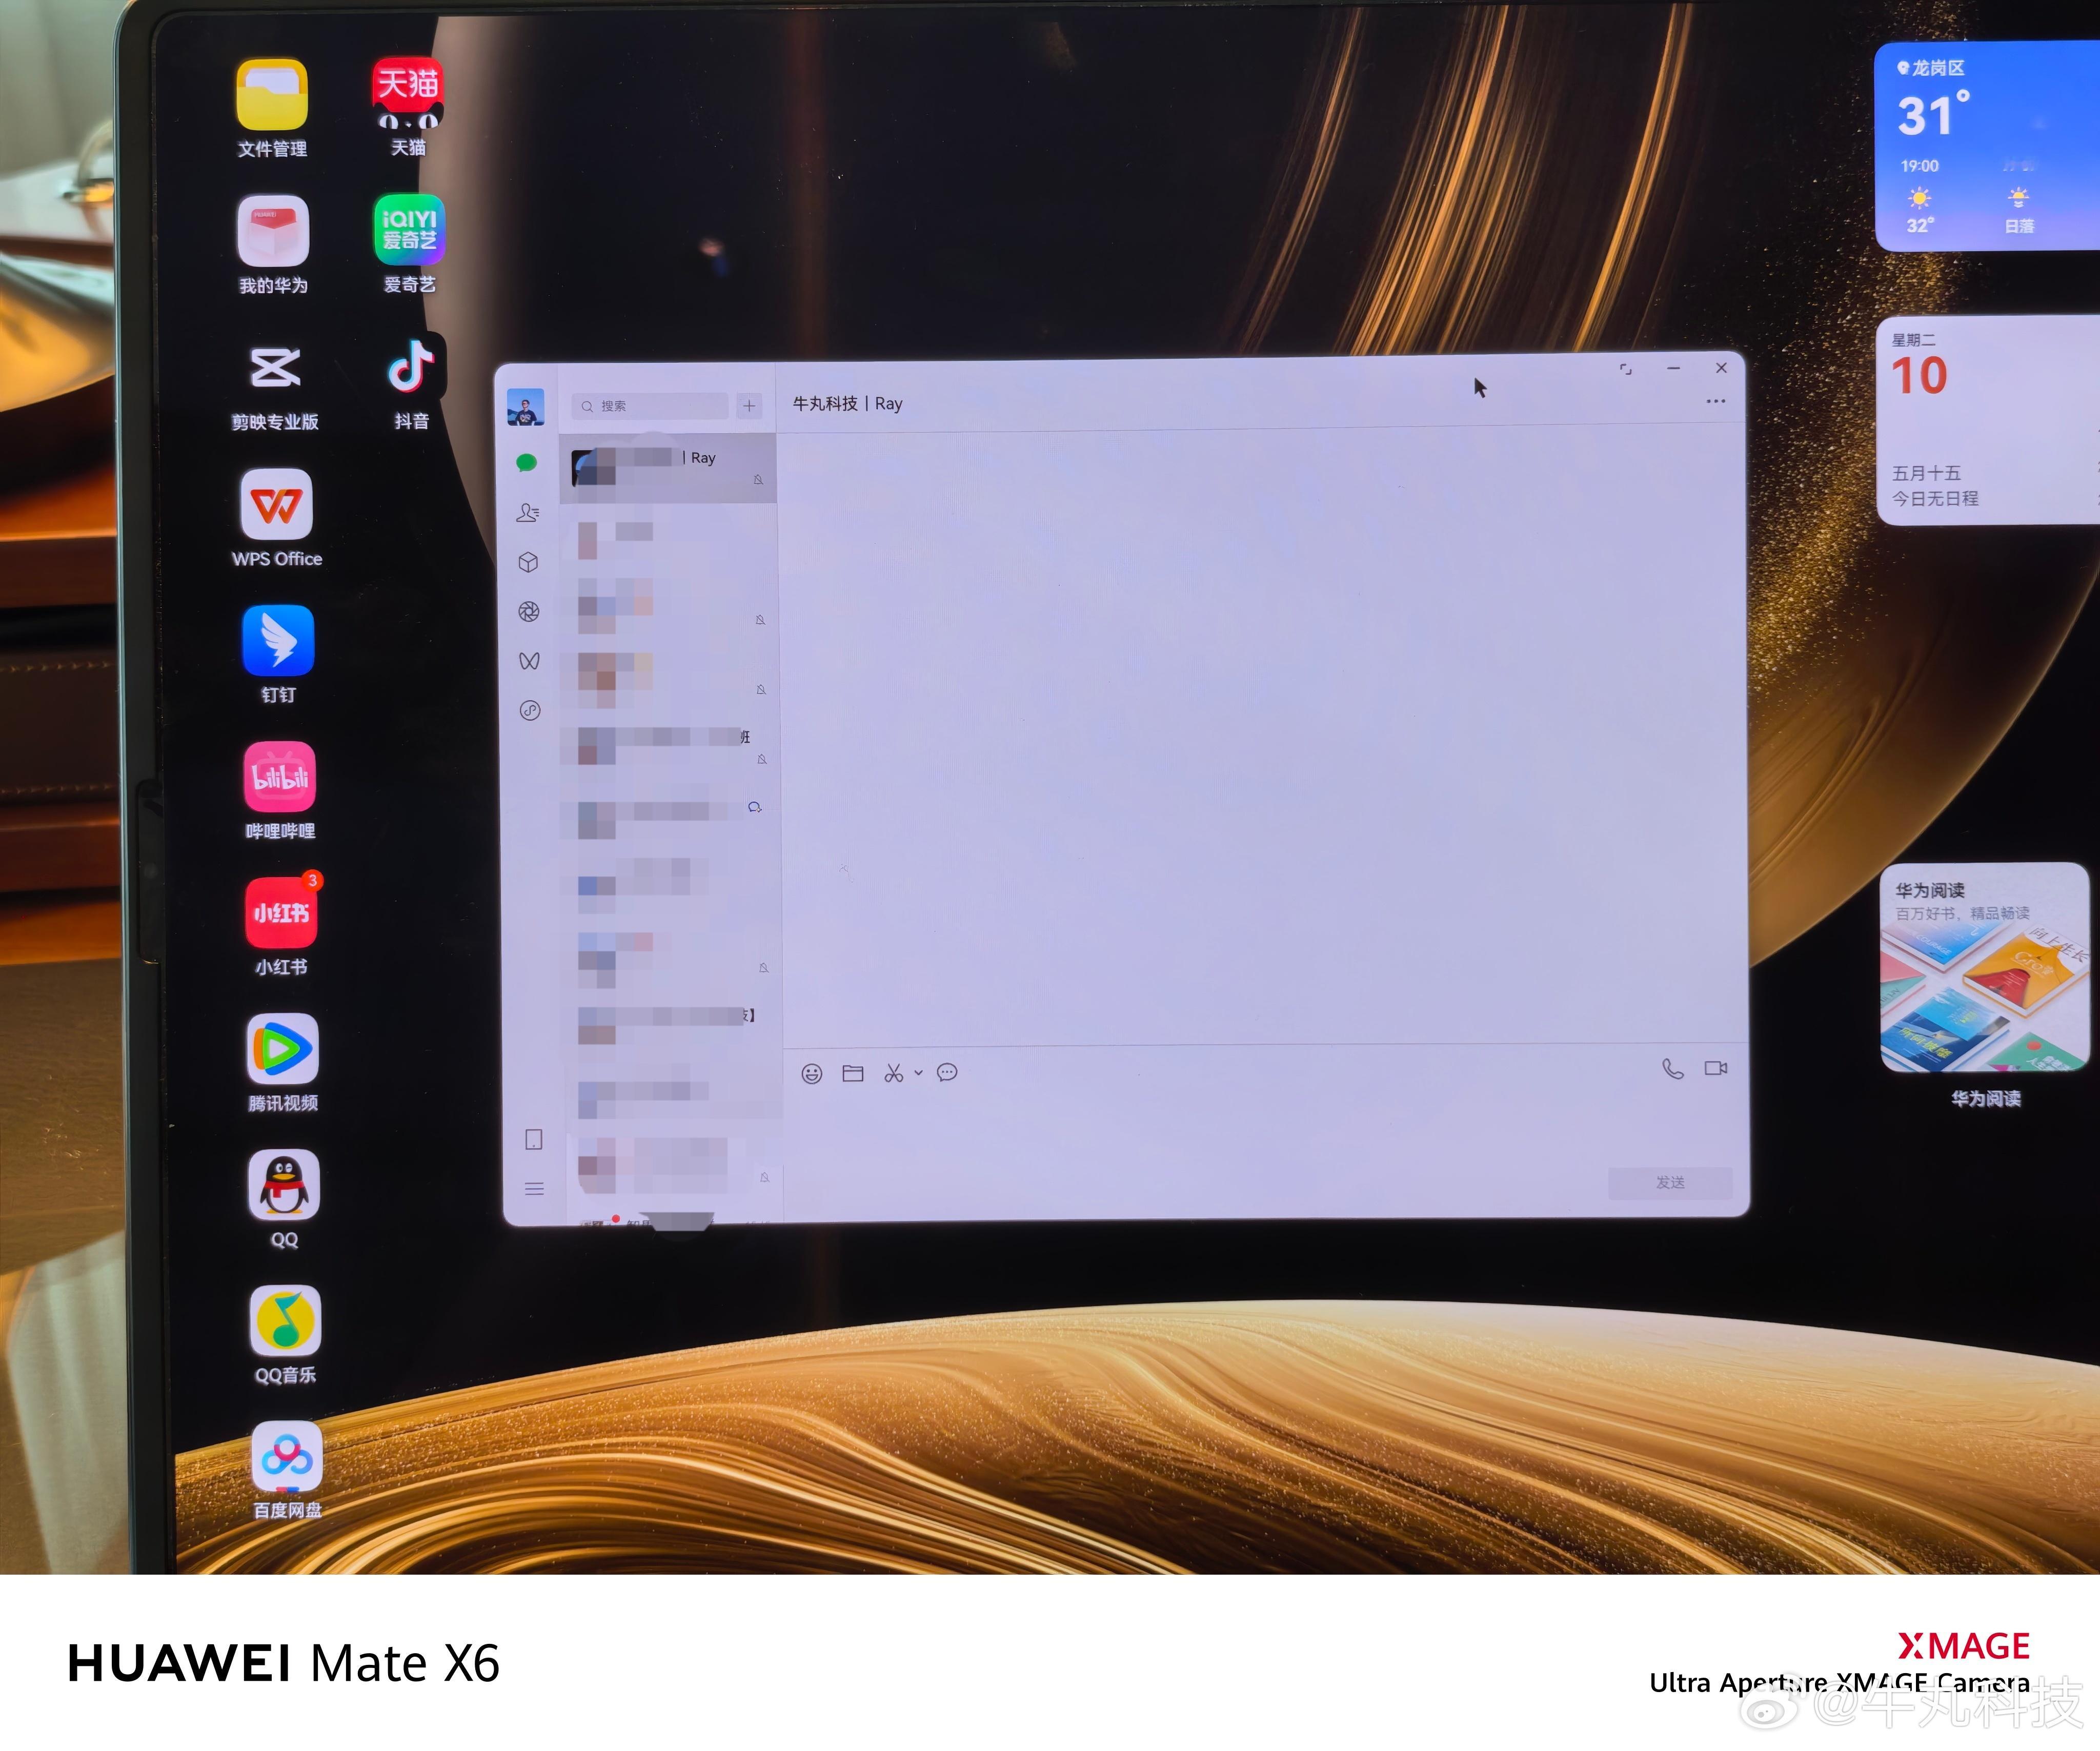Open the 爱奇艺 iQIYI app
The image size is (2100, 1751).
tap(409, 244)
